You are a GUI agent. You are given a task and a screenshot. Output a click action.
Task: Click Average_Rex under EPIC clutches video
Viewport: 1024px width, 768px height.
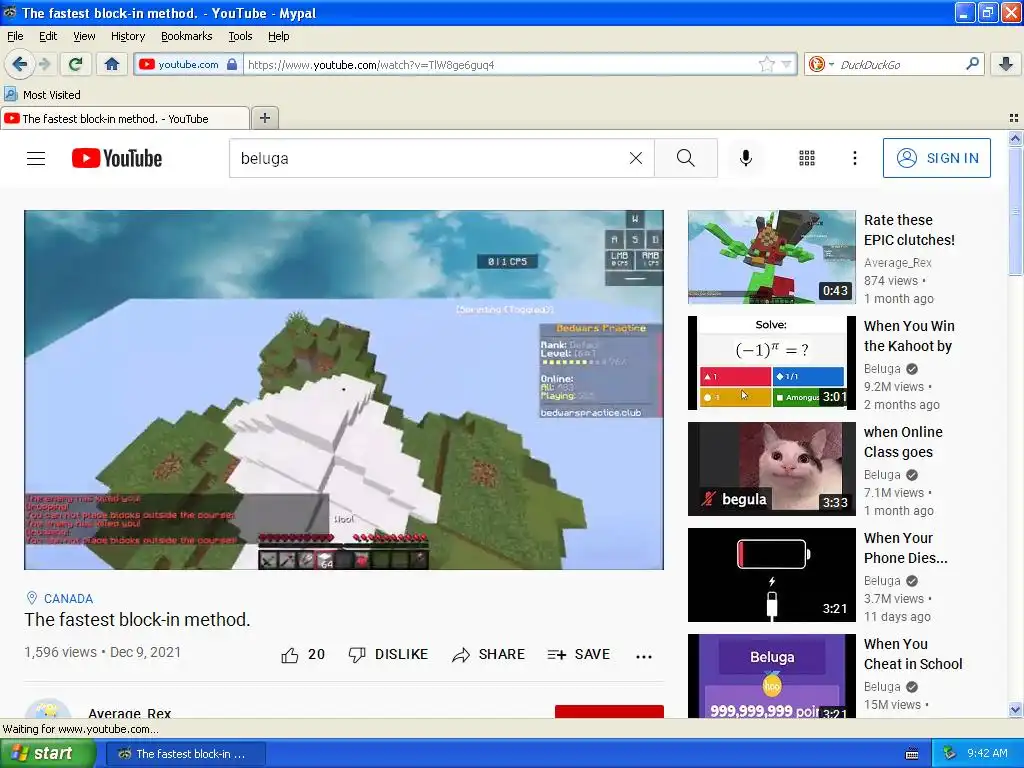(898, 263)
